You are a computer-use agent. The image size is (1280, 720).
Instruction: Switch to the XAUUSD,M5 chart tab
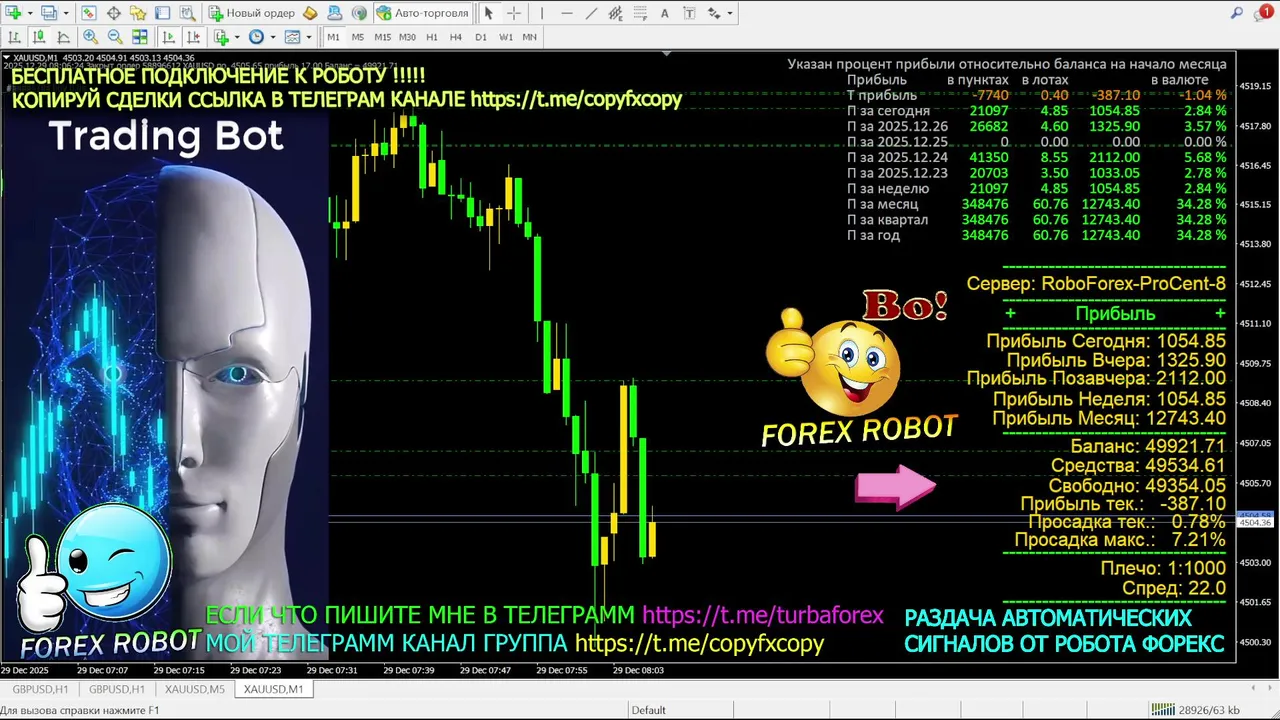[195, 689]
